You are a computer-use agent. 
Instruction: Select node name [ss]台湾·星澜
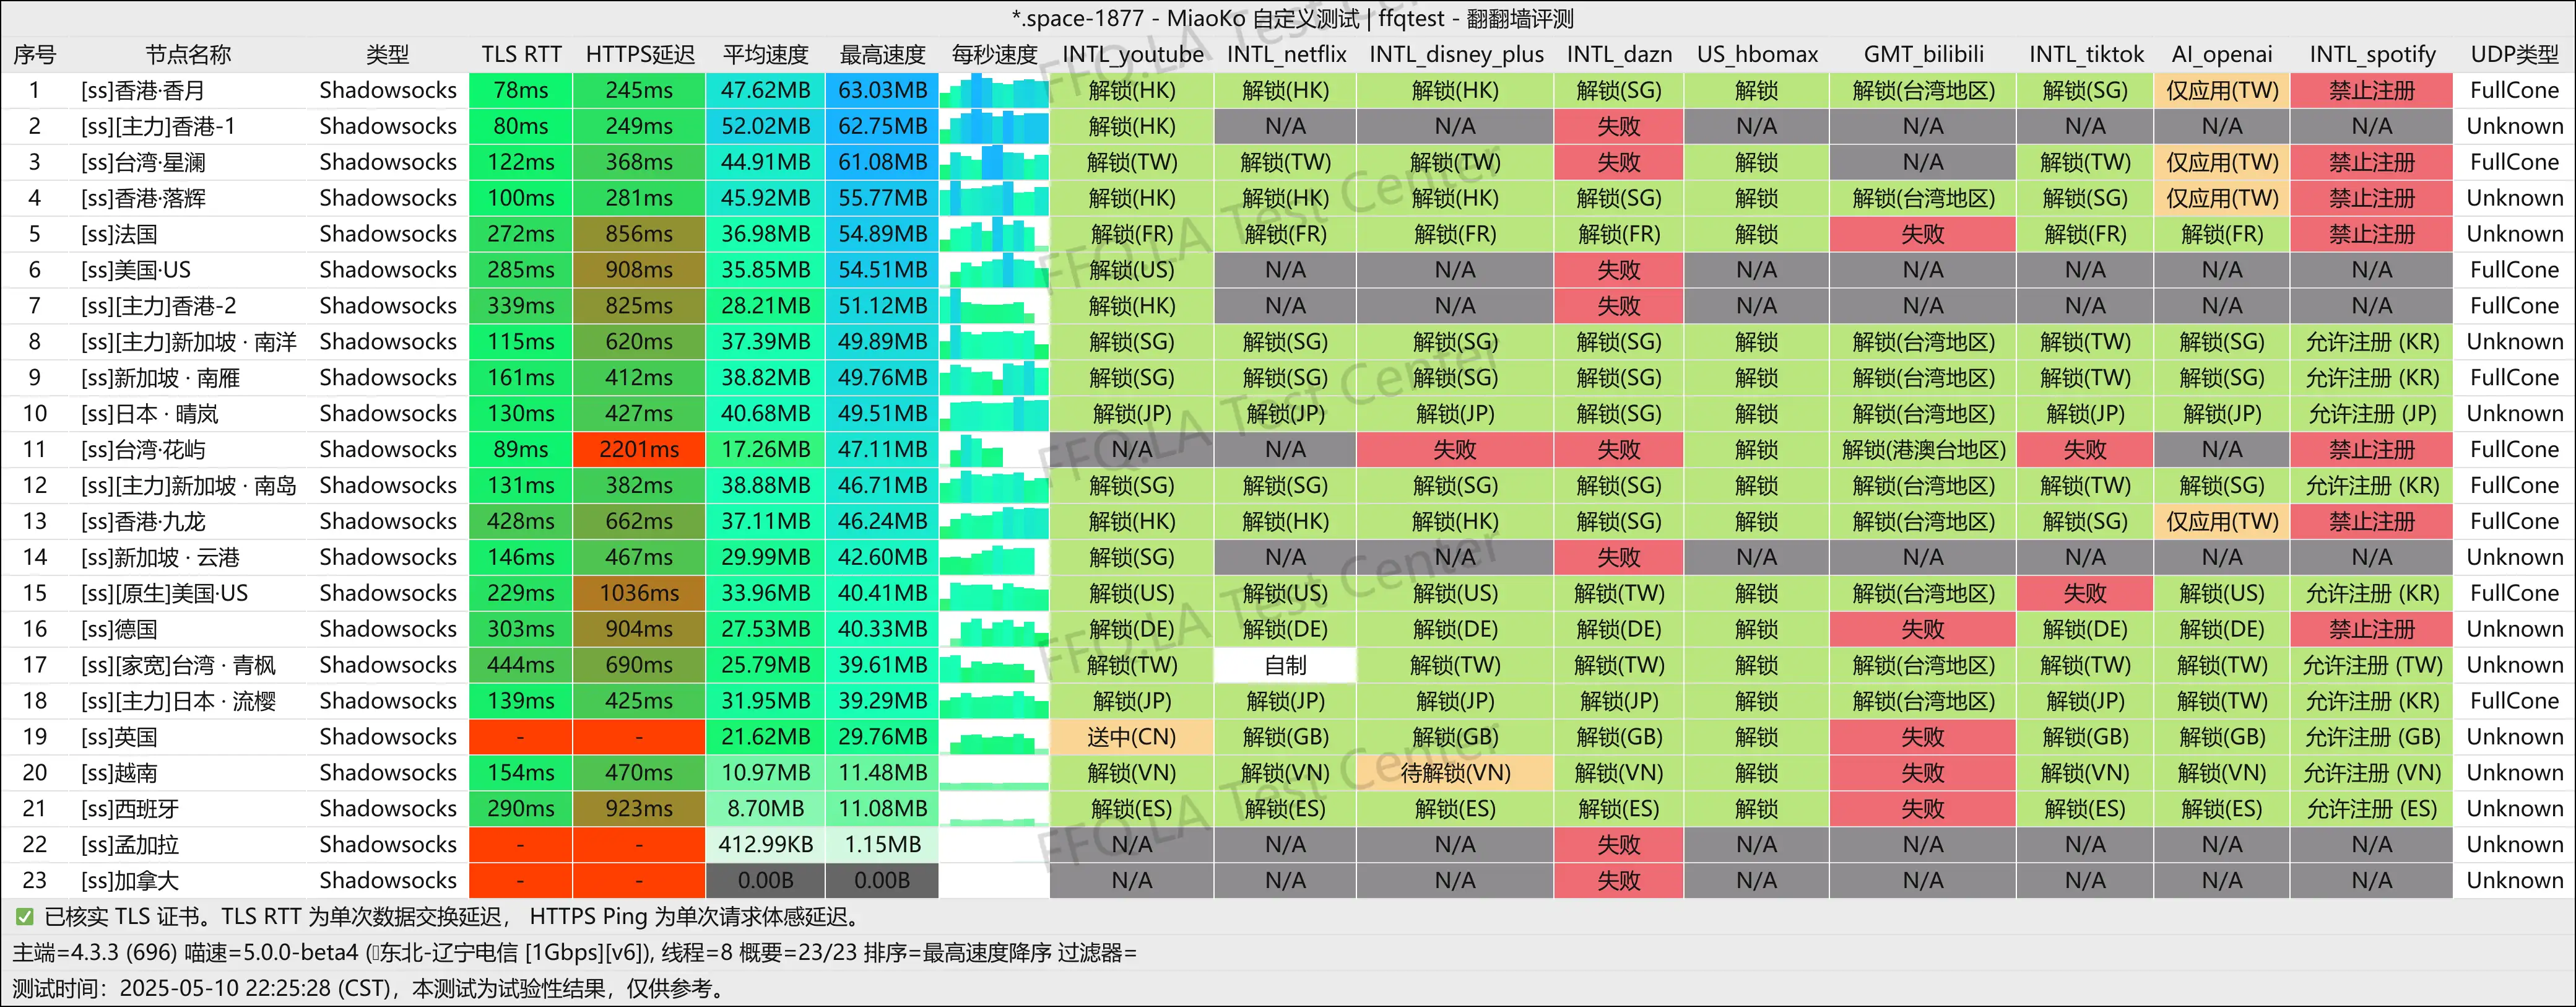142,162
